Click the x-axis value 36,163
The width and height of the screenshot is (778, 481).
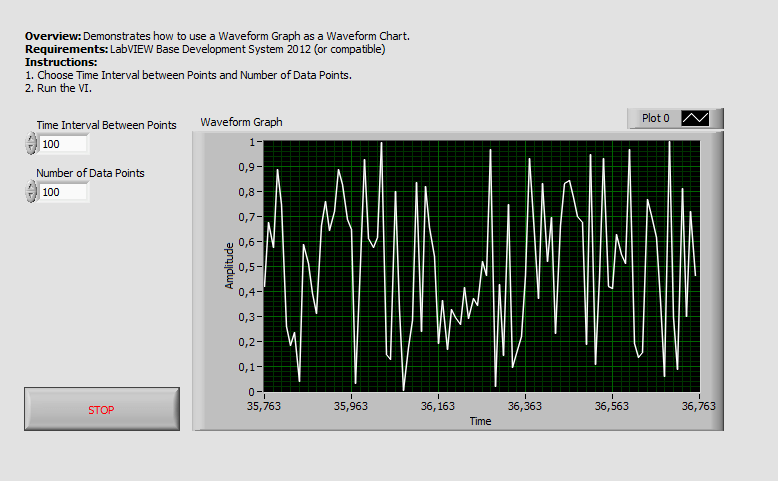pos(438,406)
